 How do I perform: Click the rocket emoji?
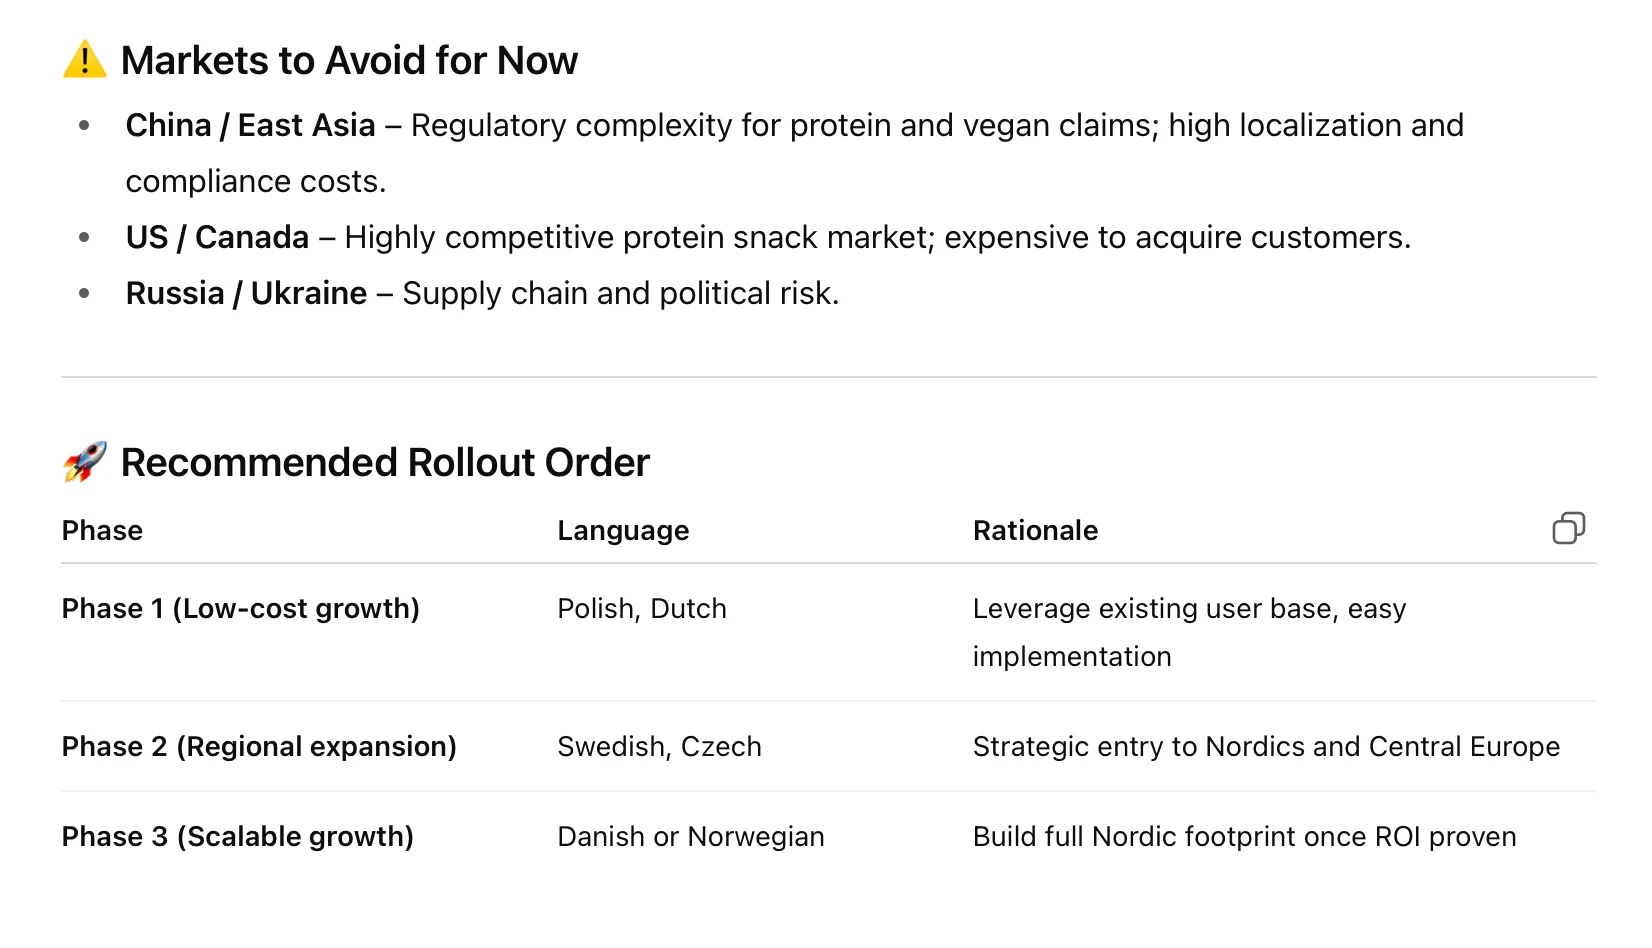tap(85, 462)
